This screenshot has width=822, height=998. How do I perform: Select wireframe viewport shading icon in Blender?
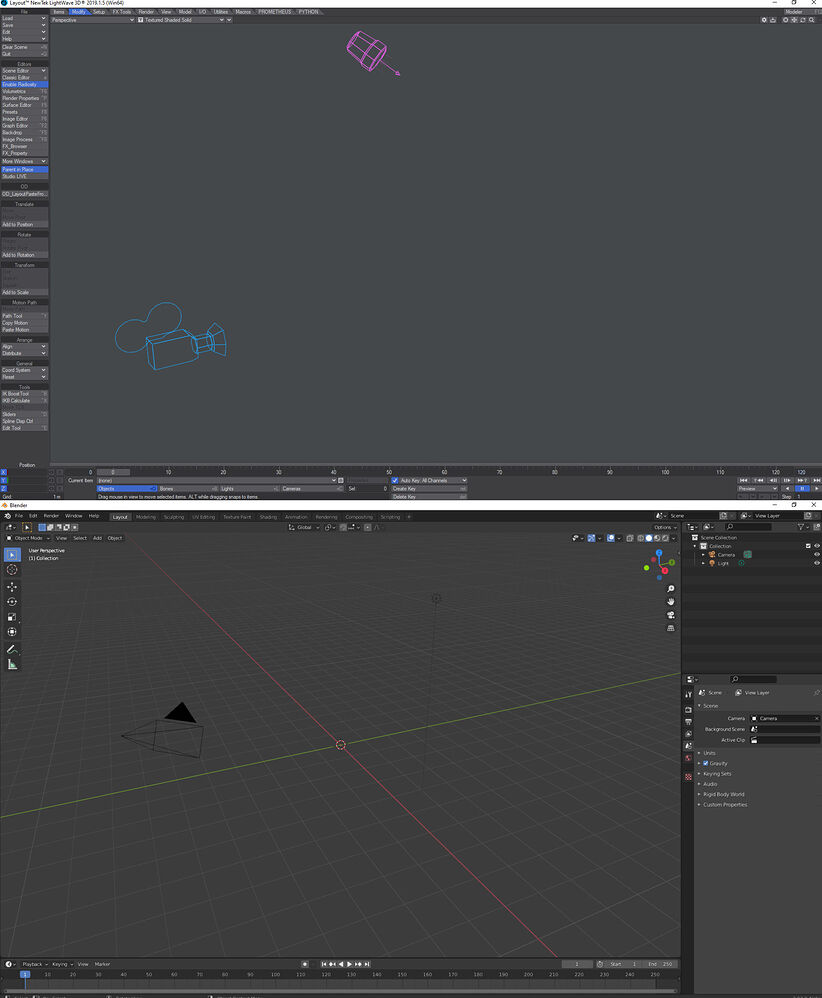641,538
